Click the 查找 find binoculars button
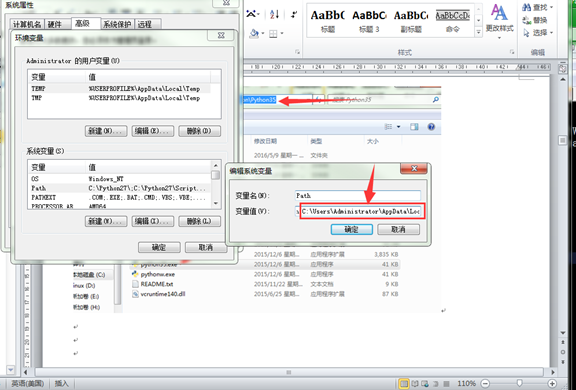Viewport: 576px width, 390px height. point(535,7)
